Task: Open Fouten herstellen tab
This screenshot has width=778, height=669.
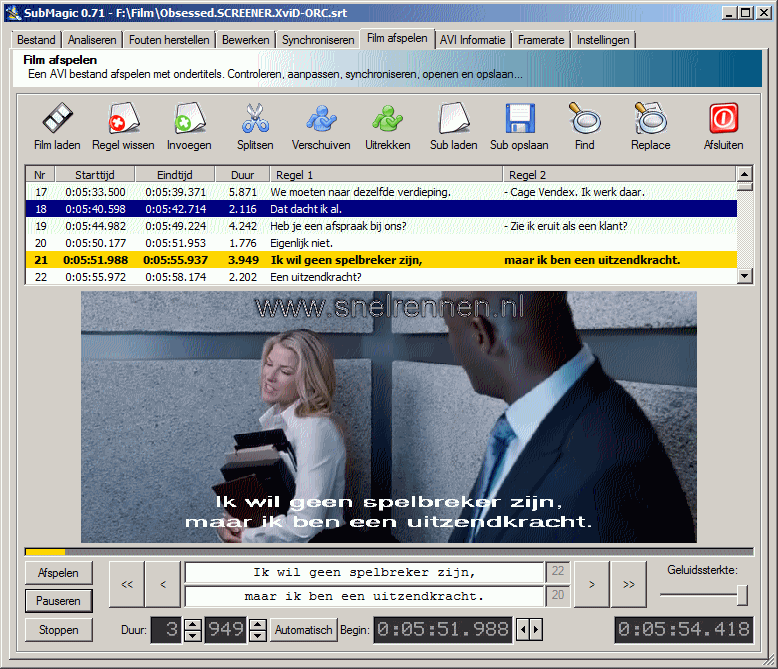Action: click(x=169, y=40)
